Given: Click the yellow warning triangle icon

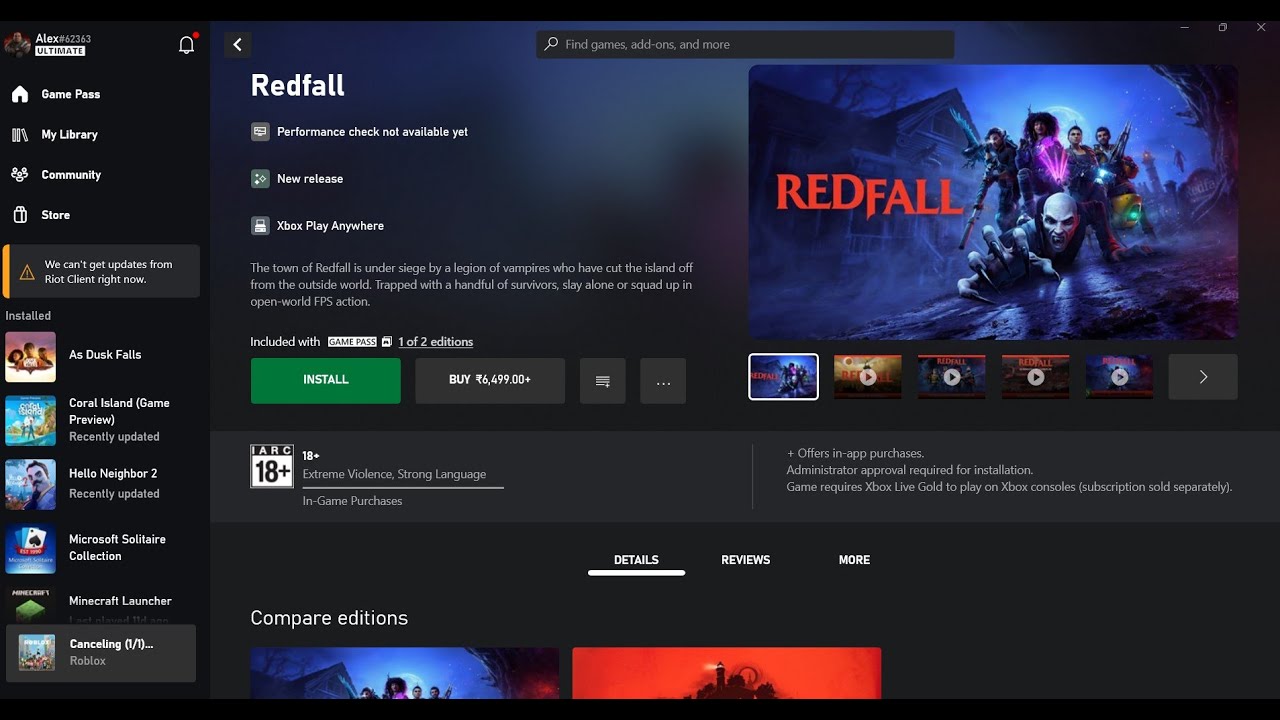Looking at the screenshot, I should pos(27,272).
